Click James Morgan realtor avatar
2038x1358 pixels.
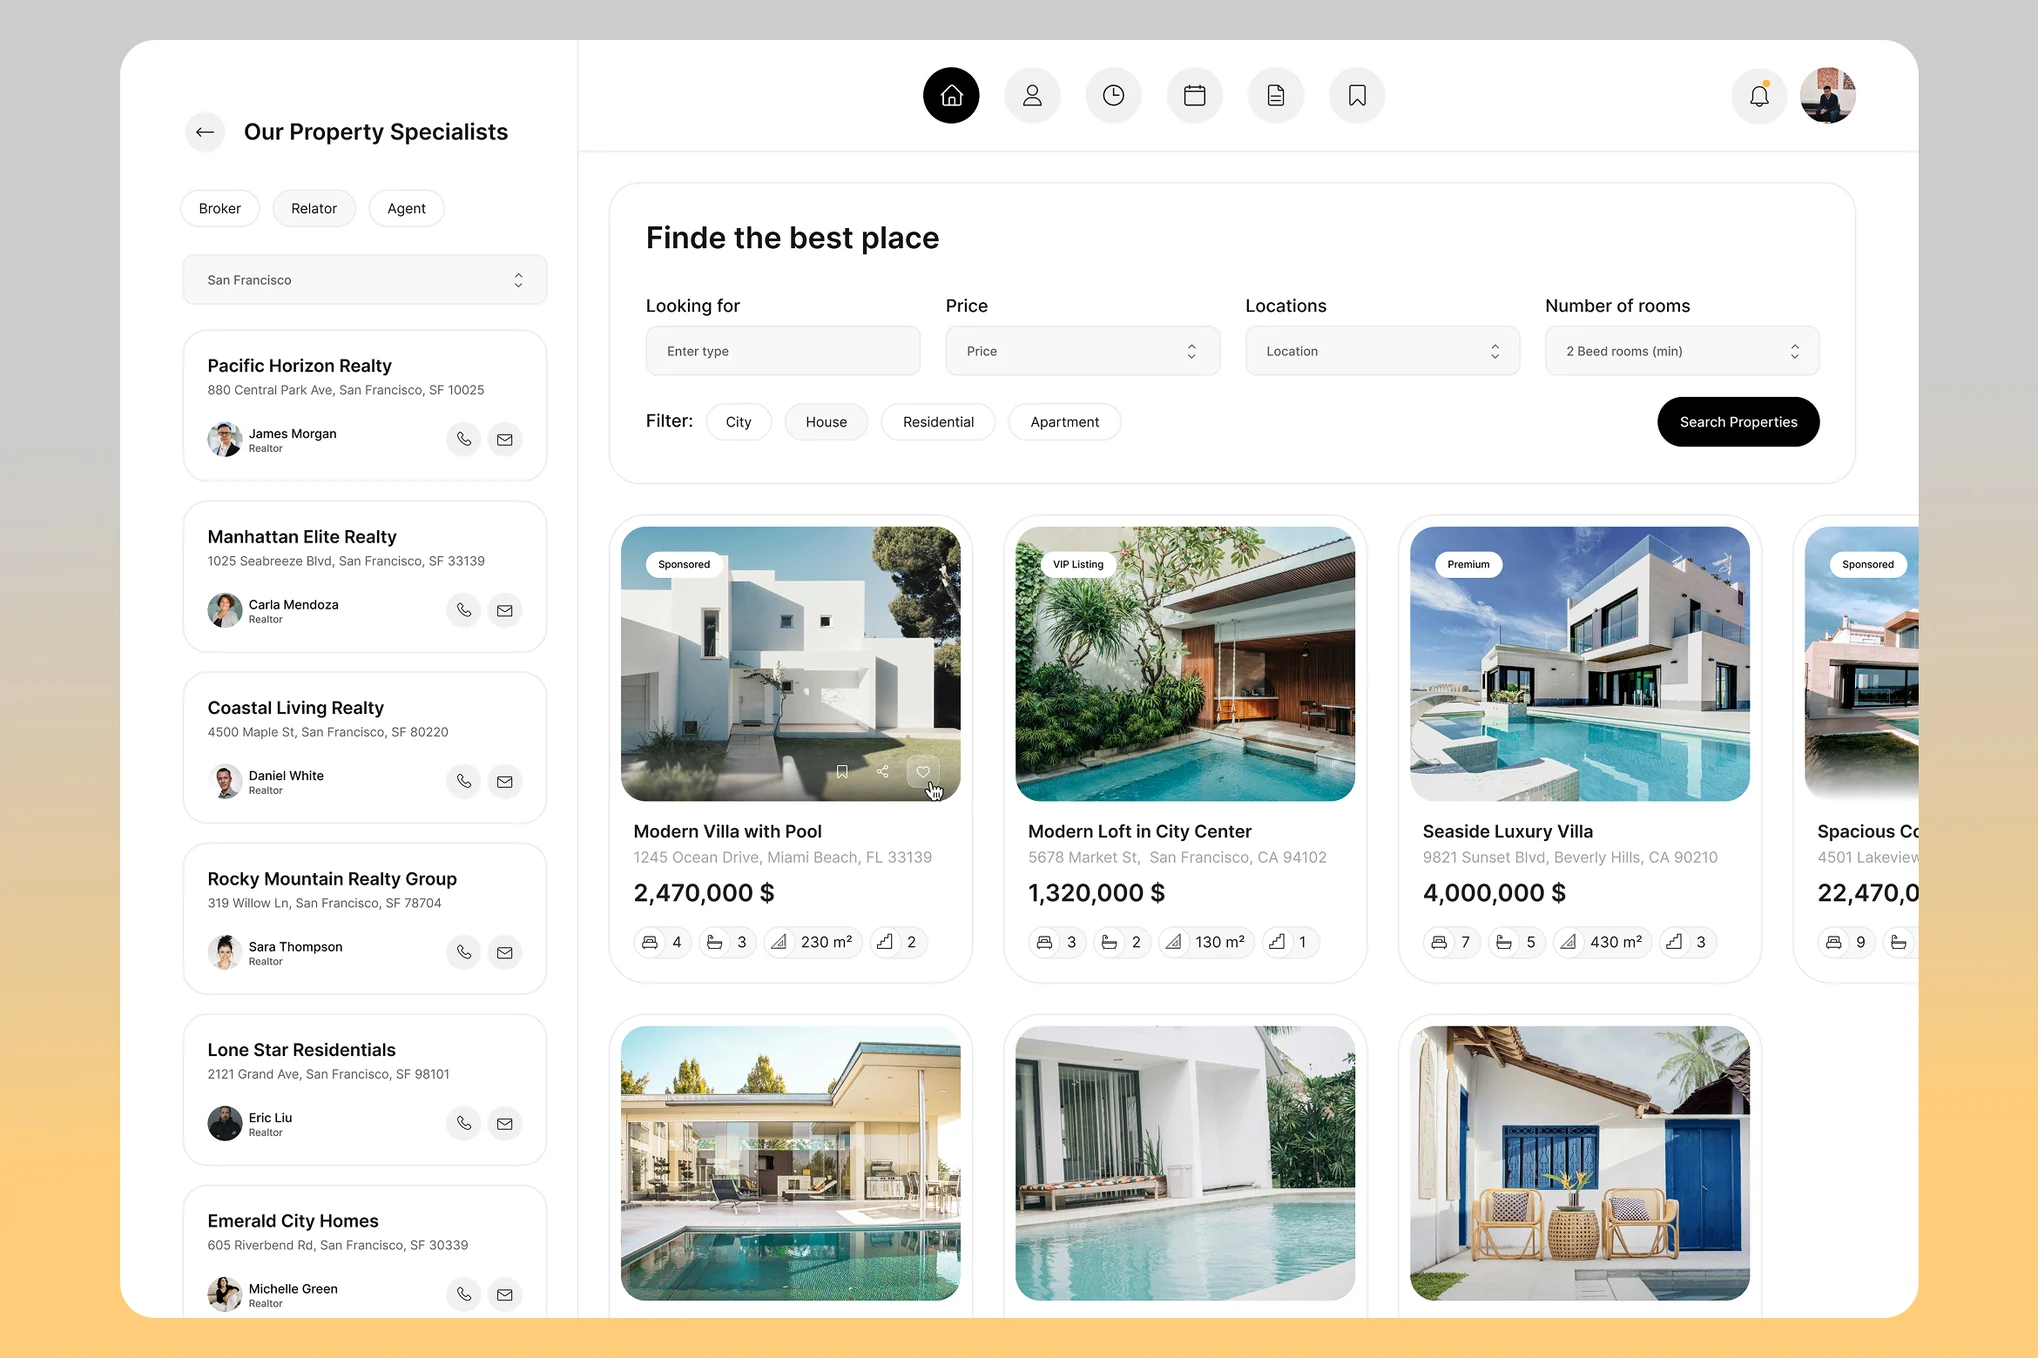pyautogui.click(x=225, y=439)
